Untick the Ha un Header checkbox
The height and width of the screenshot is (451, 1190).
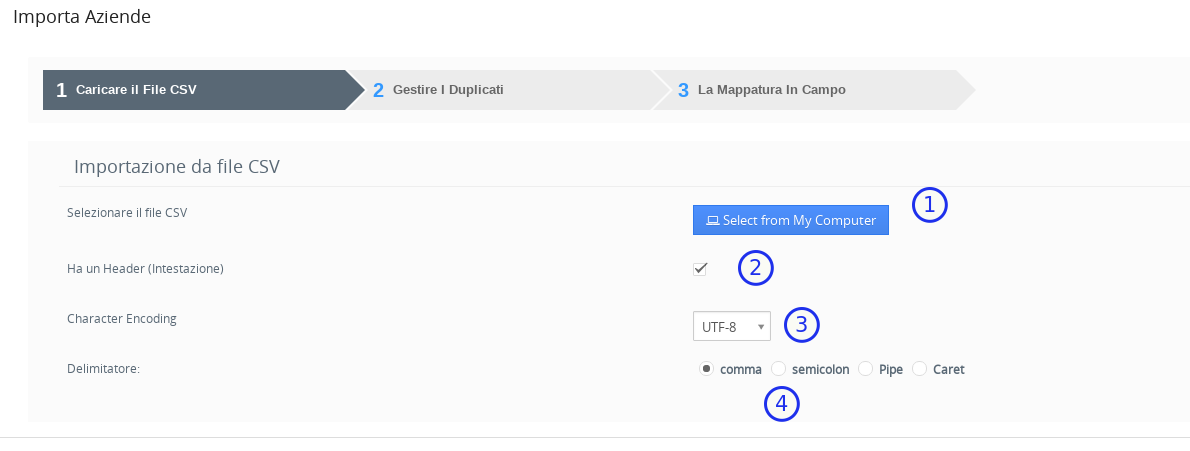[700, 269]
